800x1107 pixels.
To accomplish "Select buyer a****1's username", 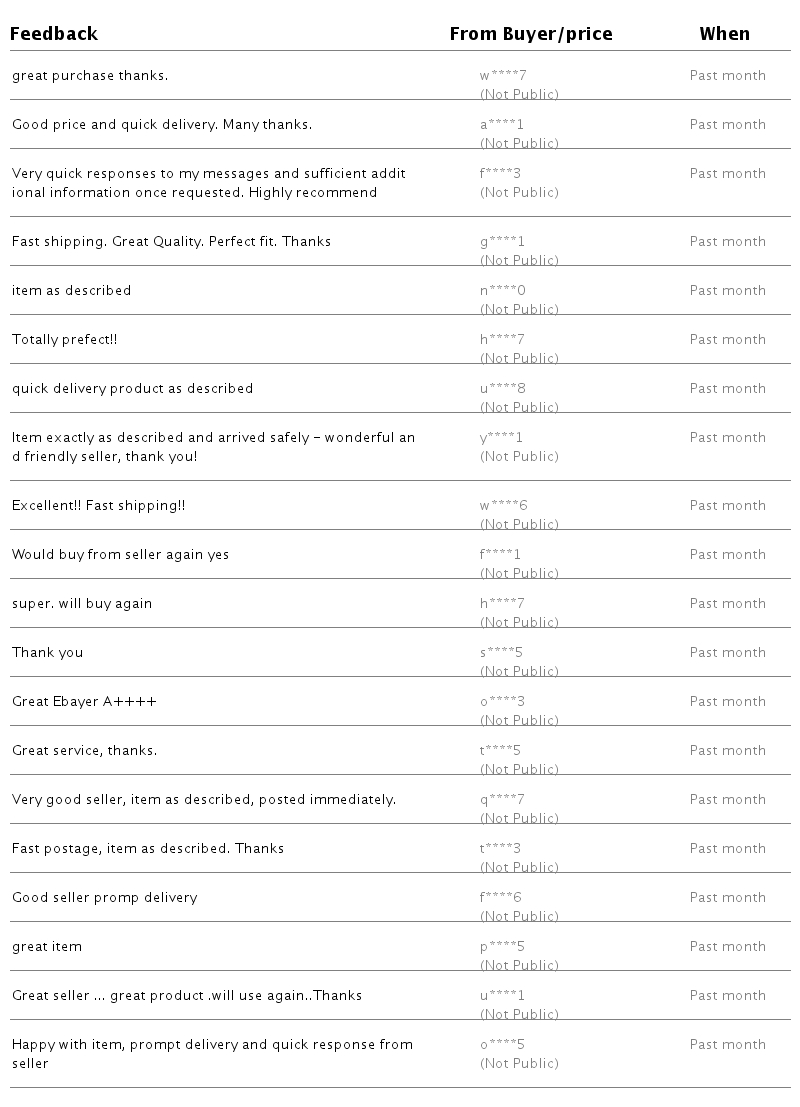I will coord(502,124).
